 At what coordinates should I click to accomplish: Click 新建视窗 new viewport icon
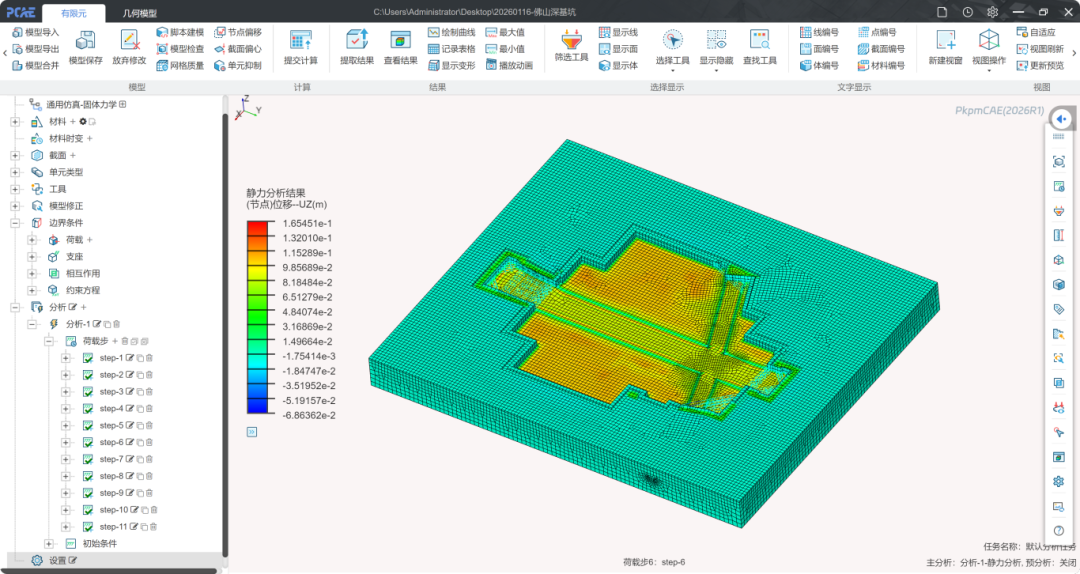[x=945, y=40]
